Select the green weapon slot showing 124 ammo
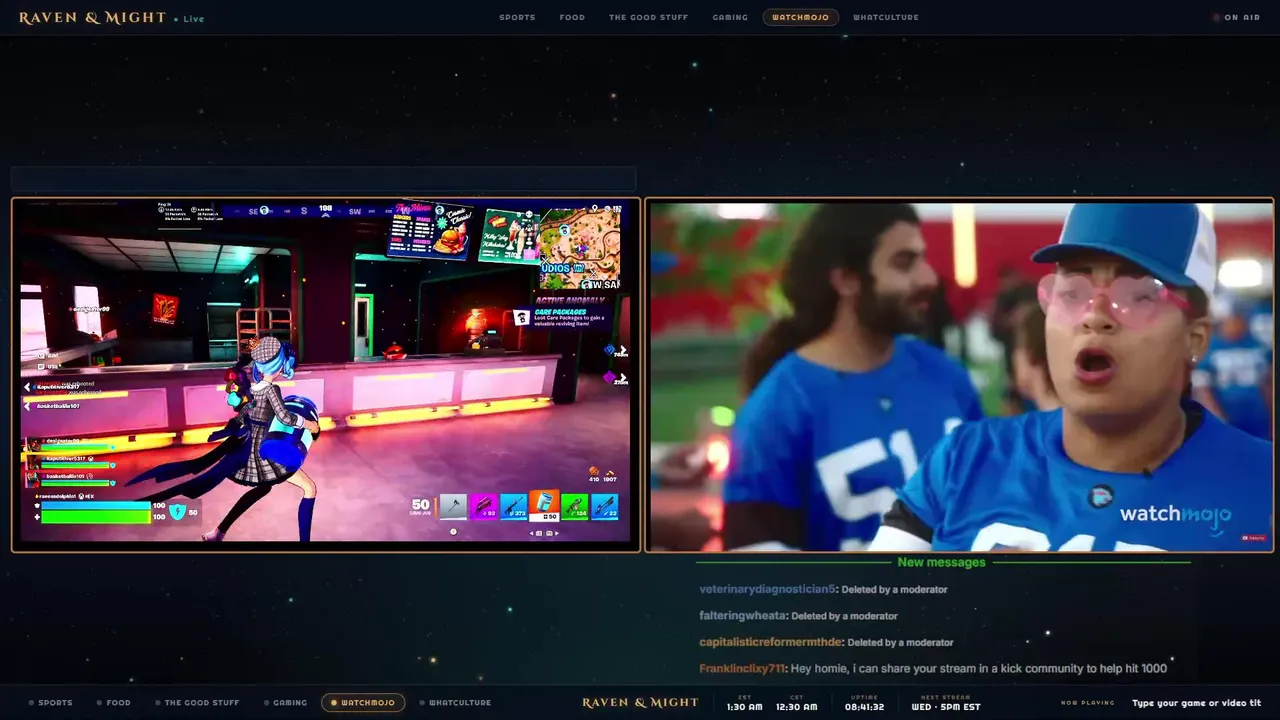Screen dimensions: 1280x720 (574, 506)
